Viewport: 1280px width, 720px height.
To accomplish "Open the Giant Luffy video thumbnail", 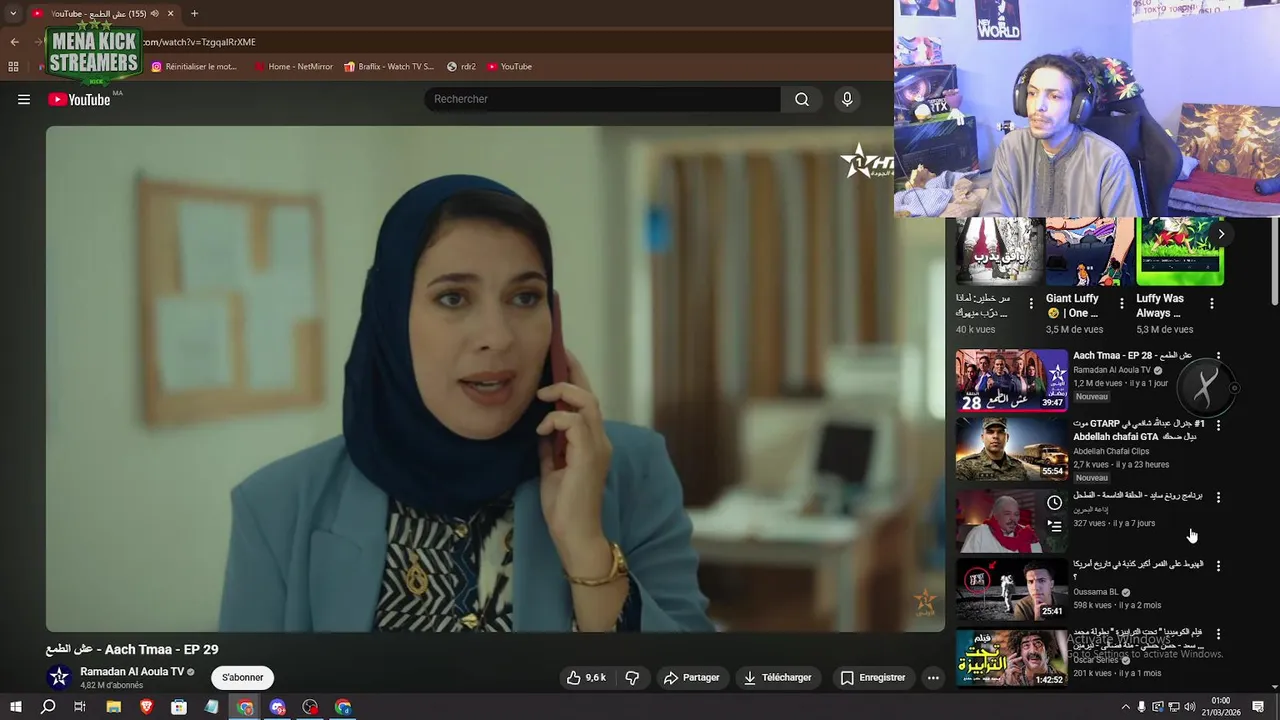I will [1089, 251].
